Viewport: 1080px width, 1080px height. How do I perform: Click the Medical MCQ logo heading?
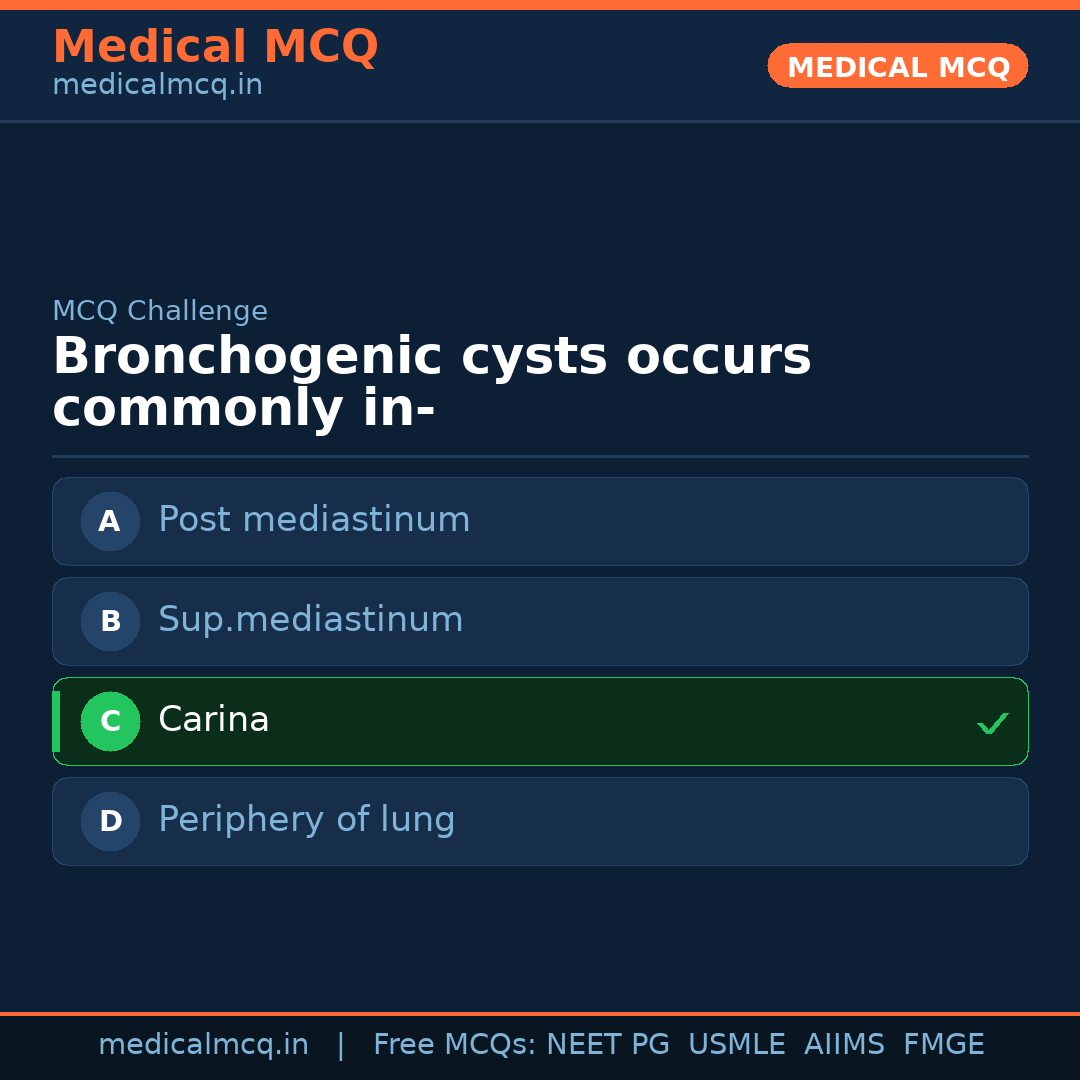[x=215, y=46]
